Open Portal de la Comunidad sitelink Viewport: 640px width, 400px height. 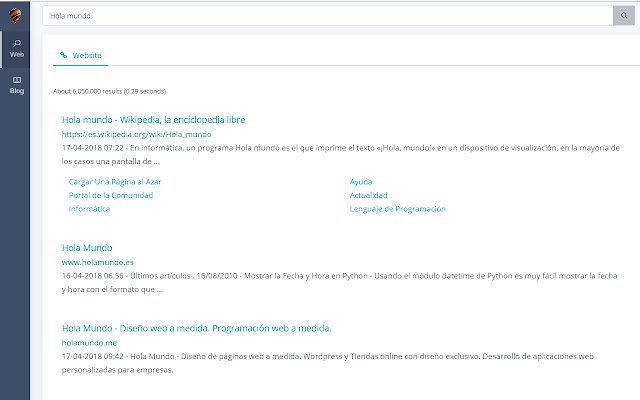pyautogui.click(x=111, y=195)
